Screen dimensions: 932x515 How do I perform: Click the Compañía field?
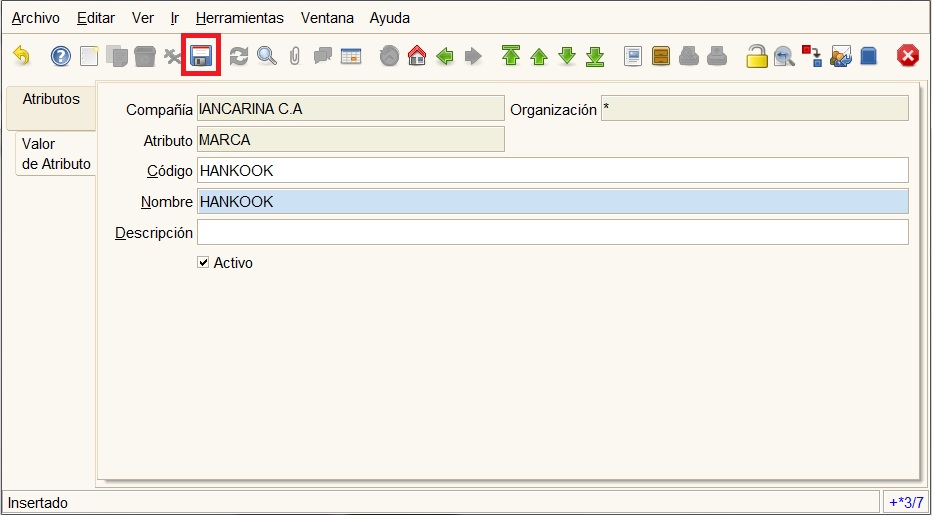coord(351,108)
